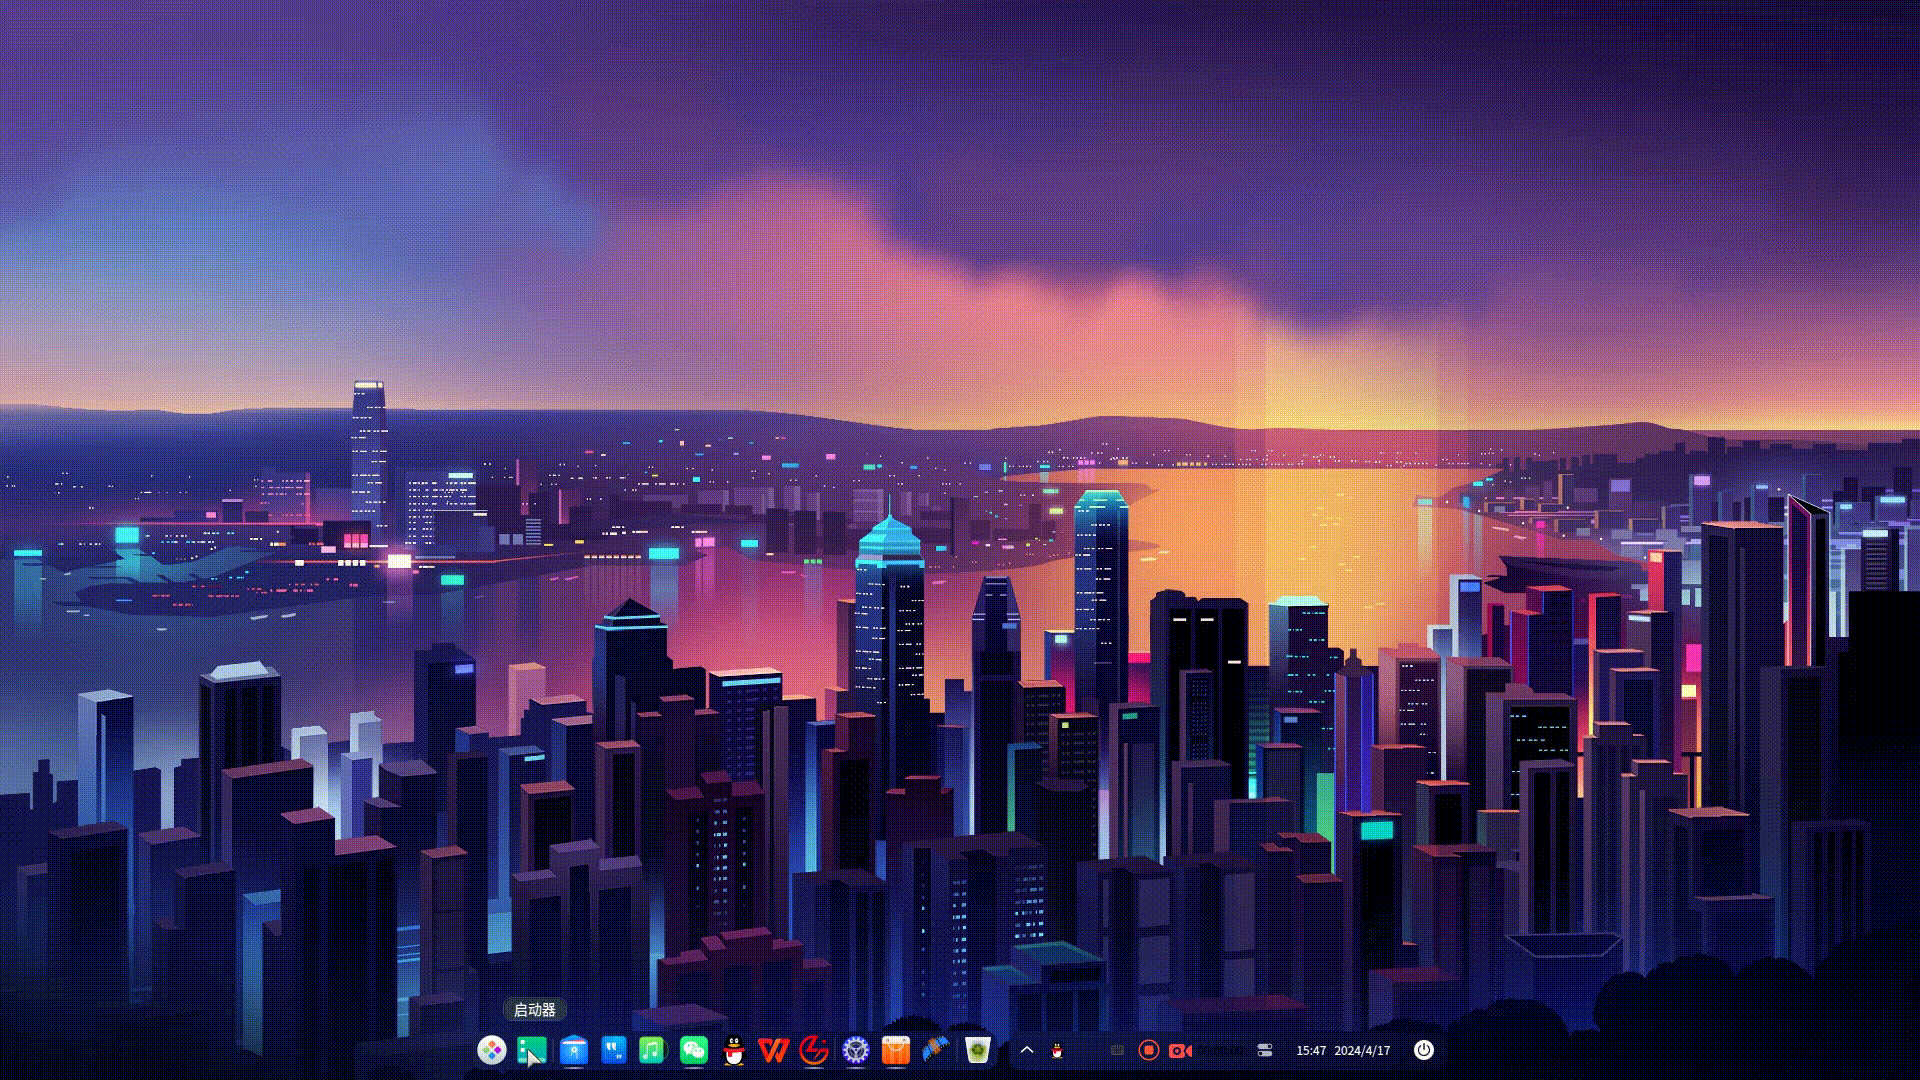Viewport: 1920px width, 1080px height.
Task: Open the Movie player app
Action: tap(935, 1049)
